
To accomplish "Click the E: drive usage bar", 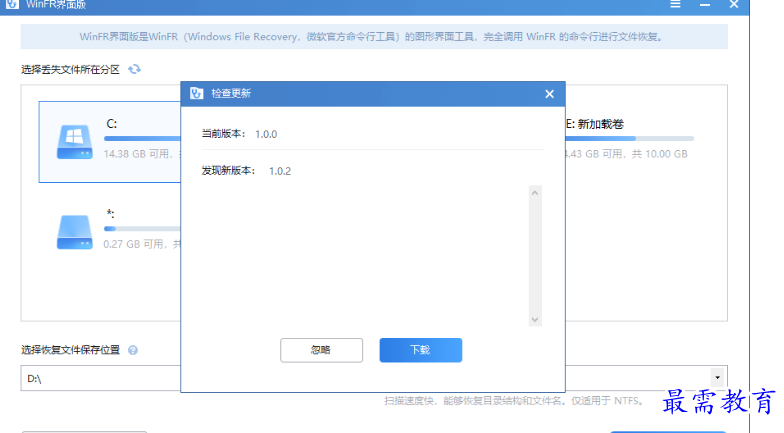I will [630, 138].
